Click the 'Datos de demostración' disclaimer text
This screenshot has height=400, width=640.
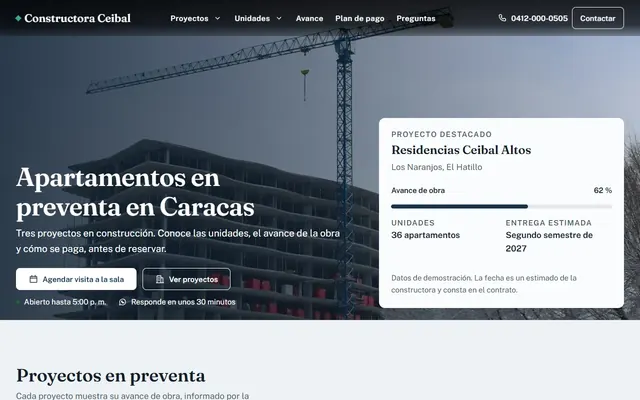point(484,284)
